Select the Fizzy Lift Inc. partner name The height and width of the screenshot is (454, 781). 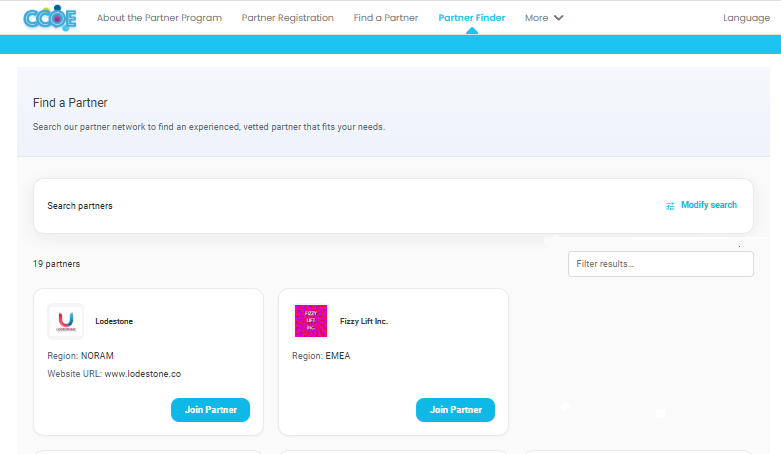pyautogui.click(x=364, y=321)
